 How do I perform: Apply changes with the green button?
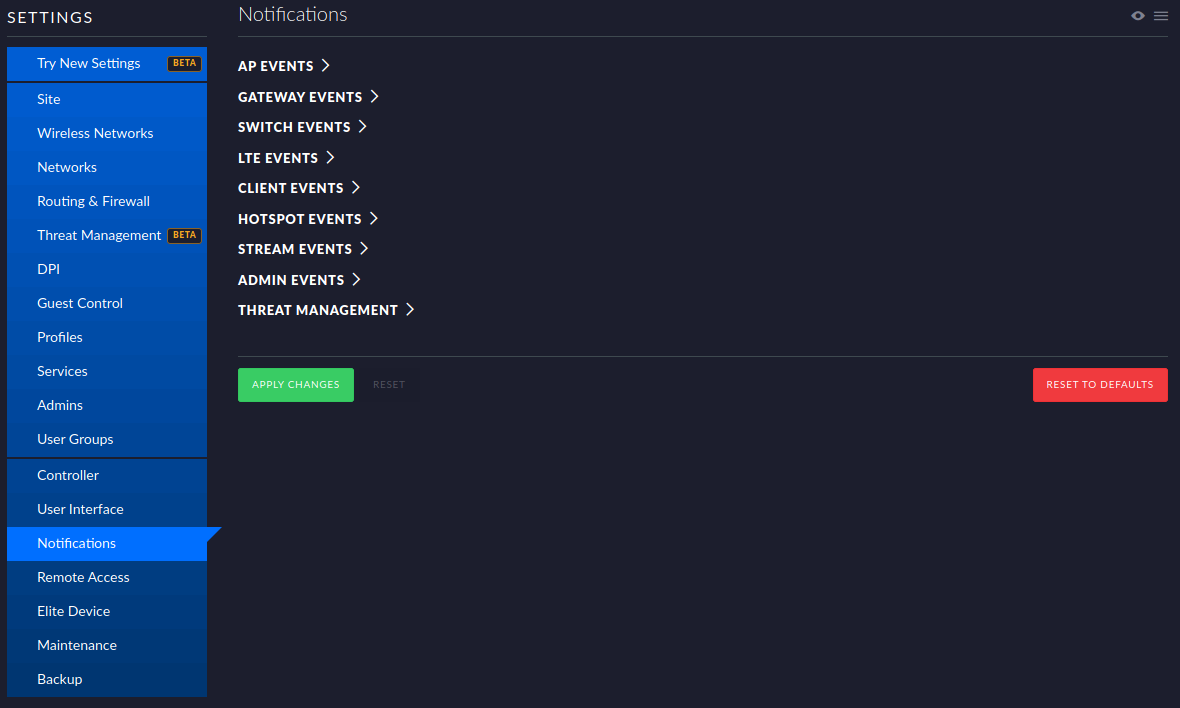click(x=296, y=384)
